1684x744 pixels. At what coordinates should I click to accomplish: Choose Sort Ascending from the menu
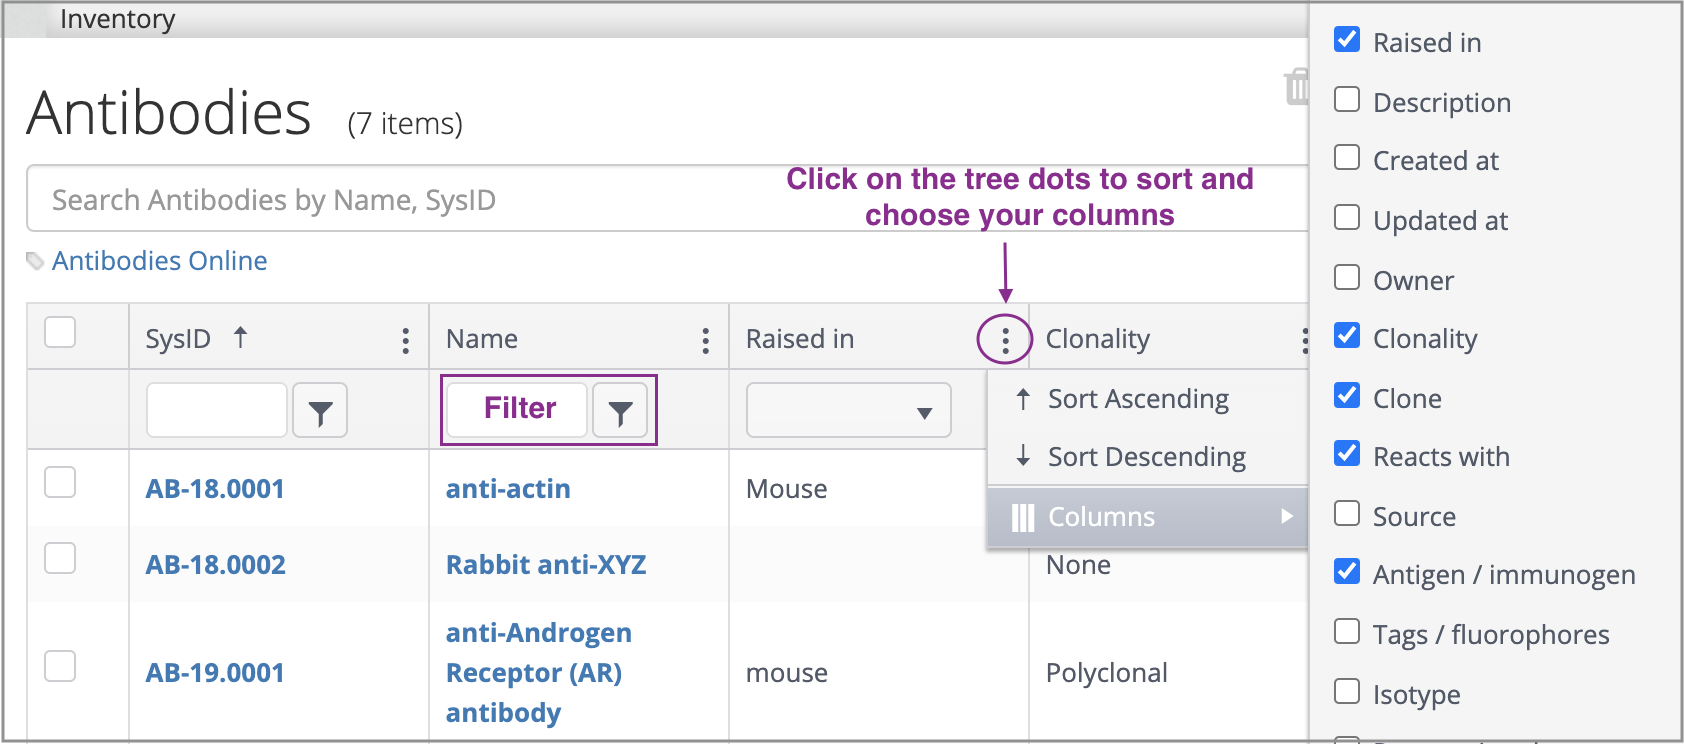coord(1138,399)
